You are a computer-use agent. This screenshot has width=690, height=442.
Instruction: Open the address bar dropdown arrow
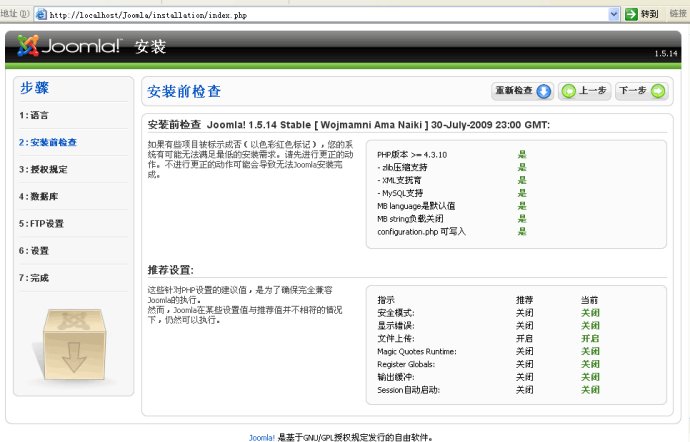tap(614, 15)
